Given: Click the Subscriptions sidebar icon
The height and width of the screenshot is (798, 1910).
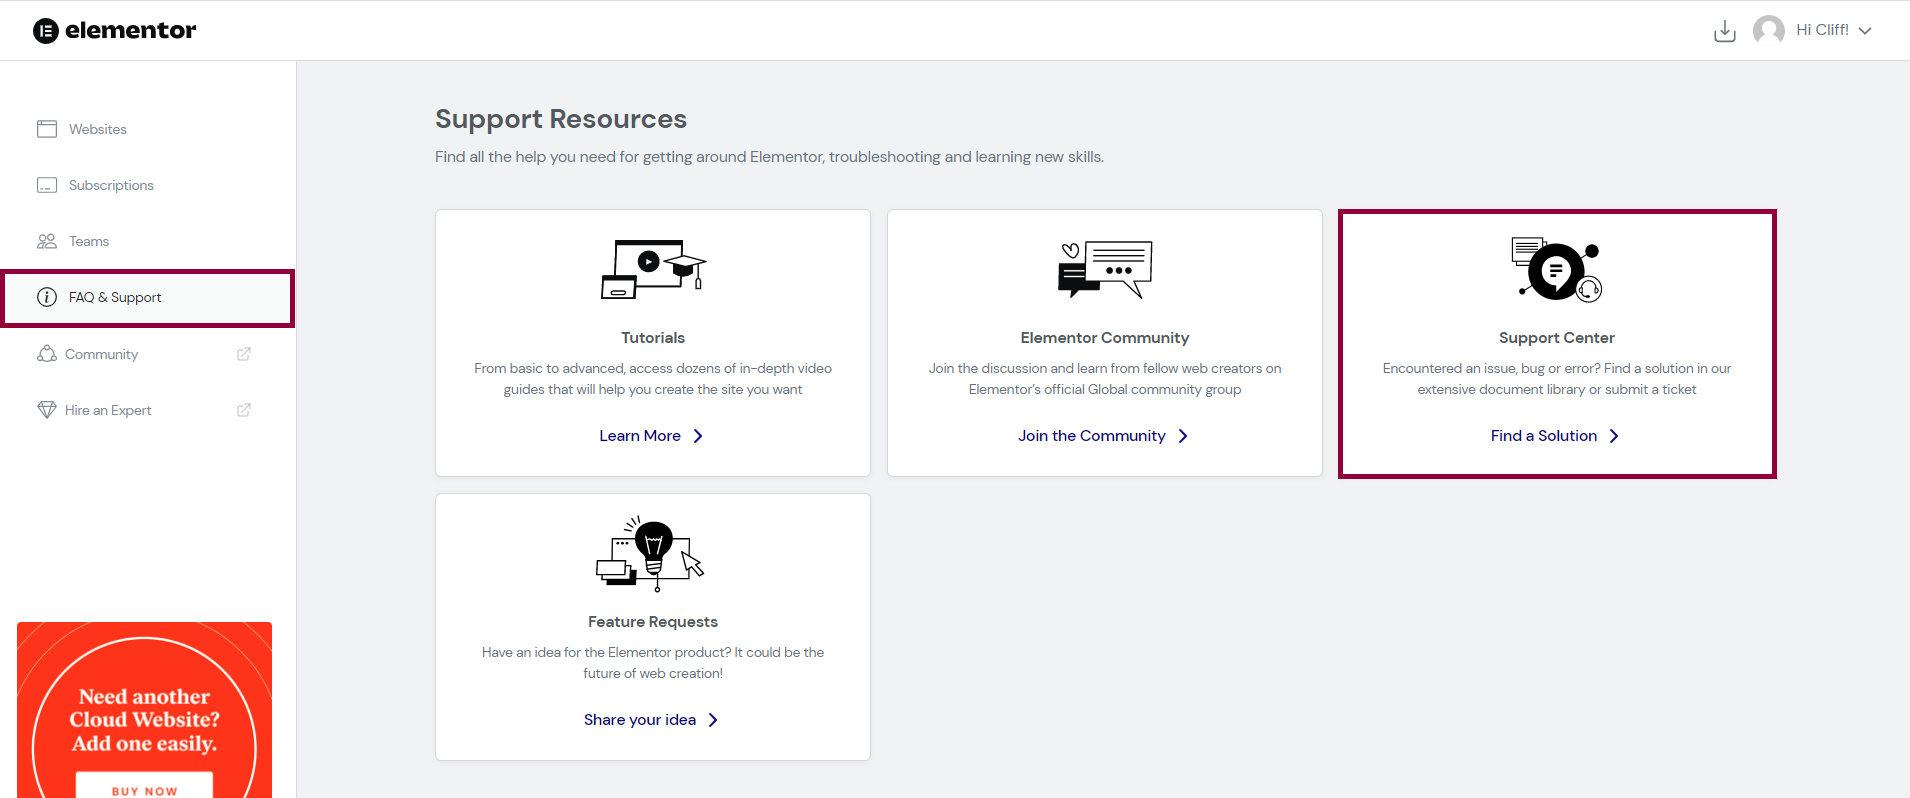Looking at the screenshot, I should pyautogui.click(x=47, y=185).
